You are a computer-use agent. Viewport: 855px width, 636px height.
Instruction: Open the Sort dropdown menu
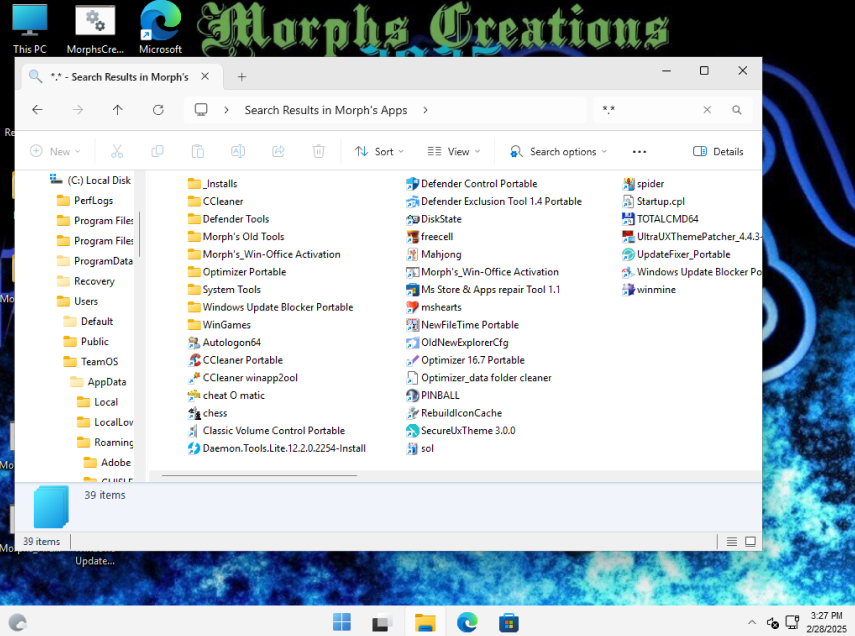(379, 152)
